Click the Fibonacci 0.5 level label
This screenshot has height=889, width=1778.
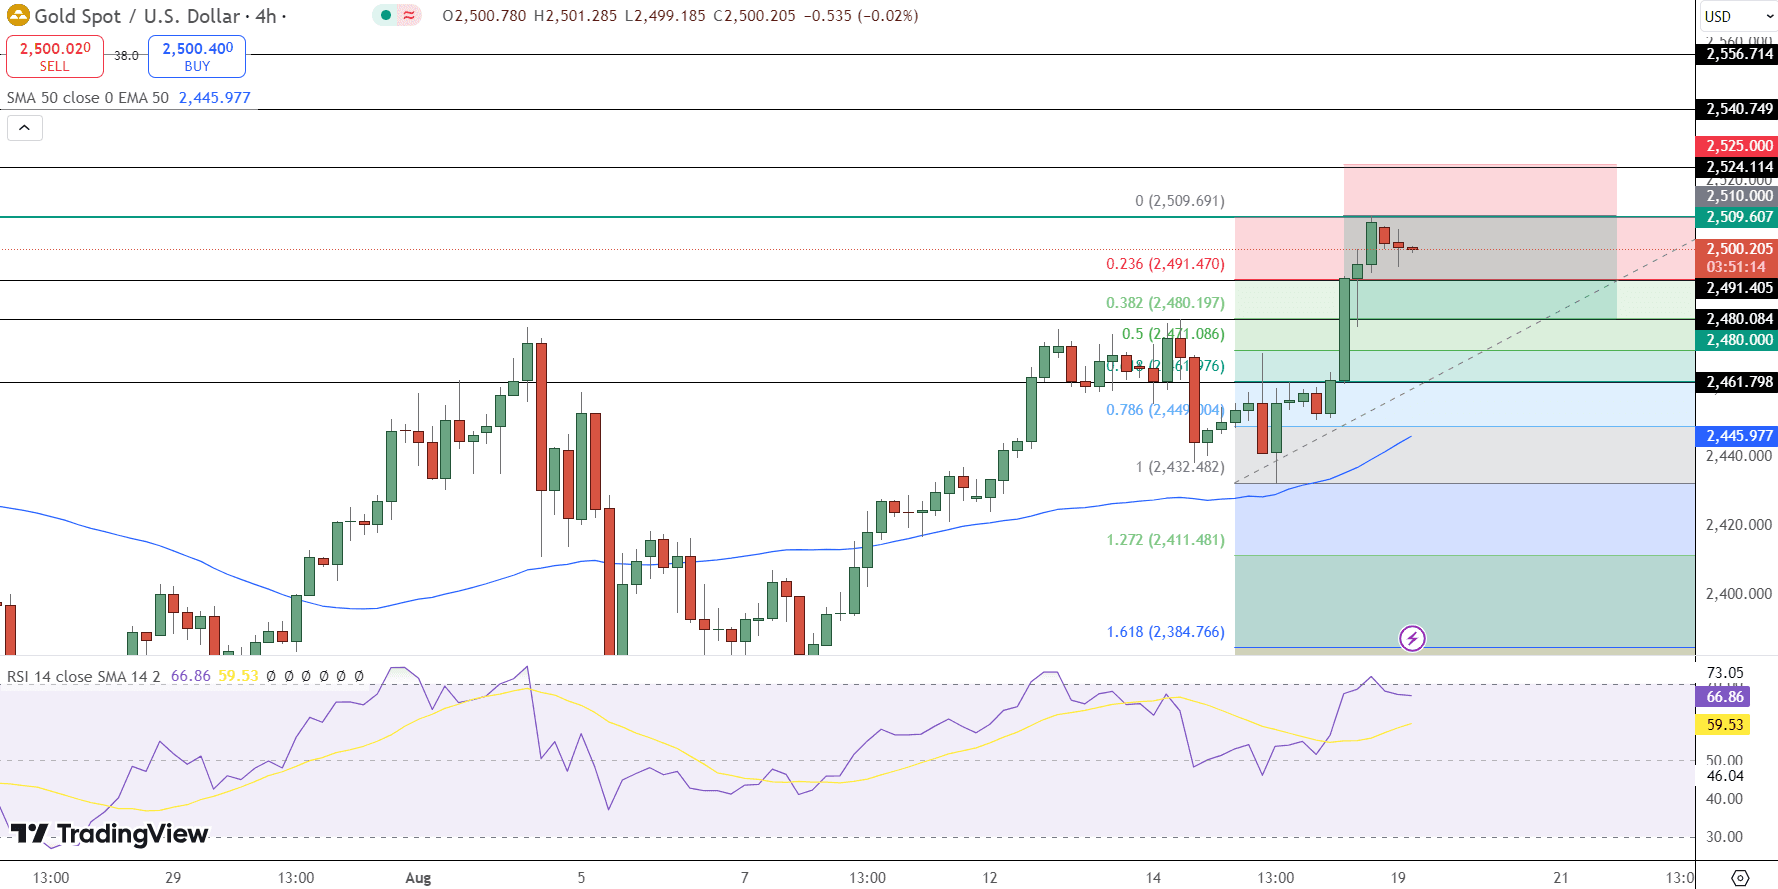pos(1173,334)
